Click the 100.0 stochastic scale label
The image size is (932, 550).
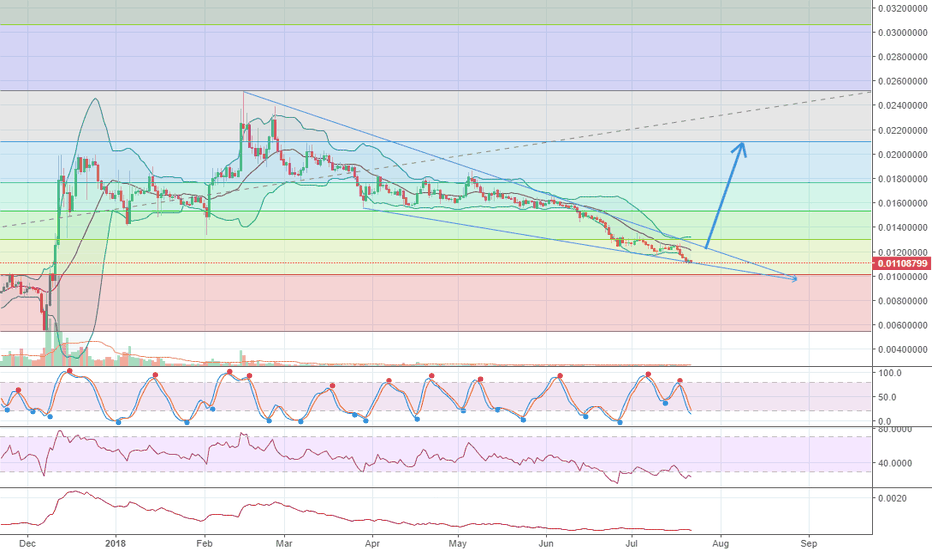890,373
